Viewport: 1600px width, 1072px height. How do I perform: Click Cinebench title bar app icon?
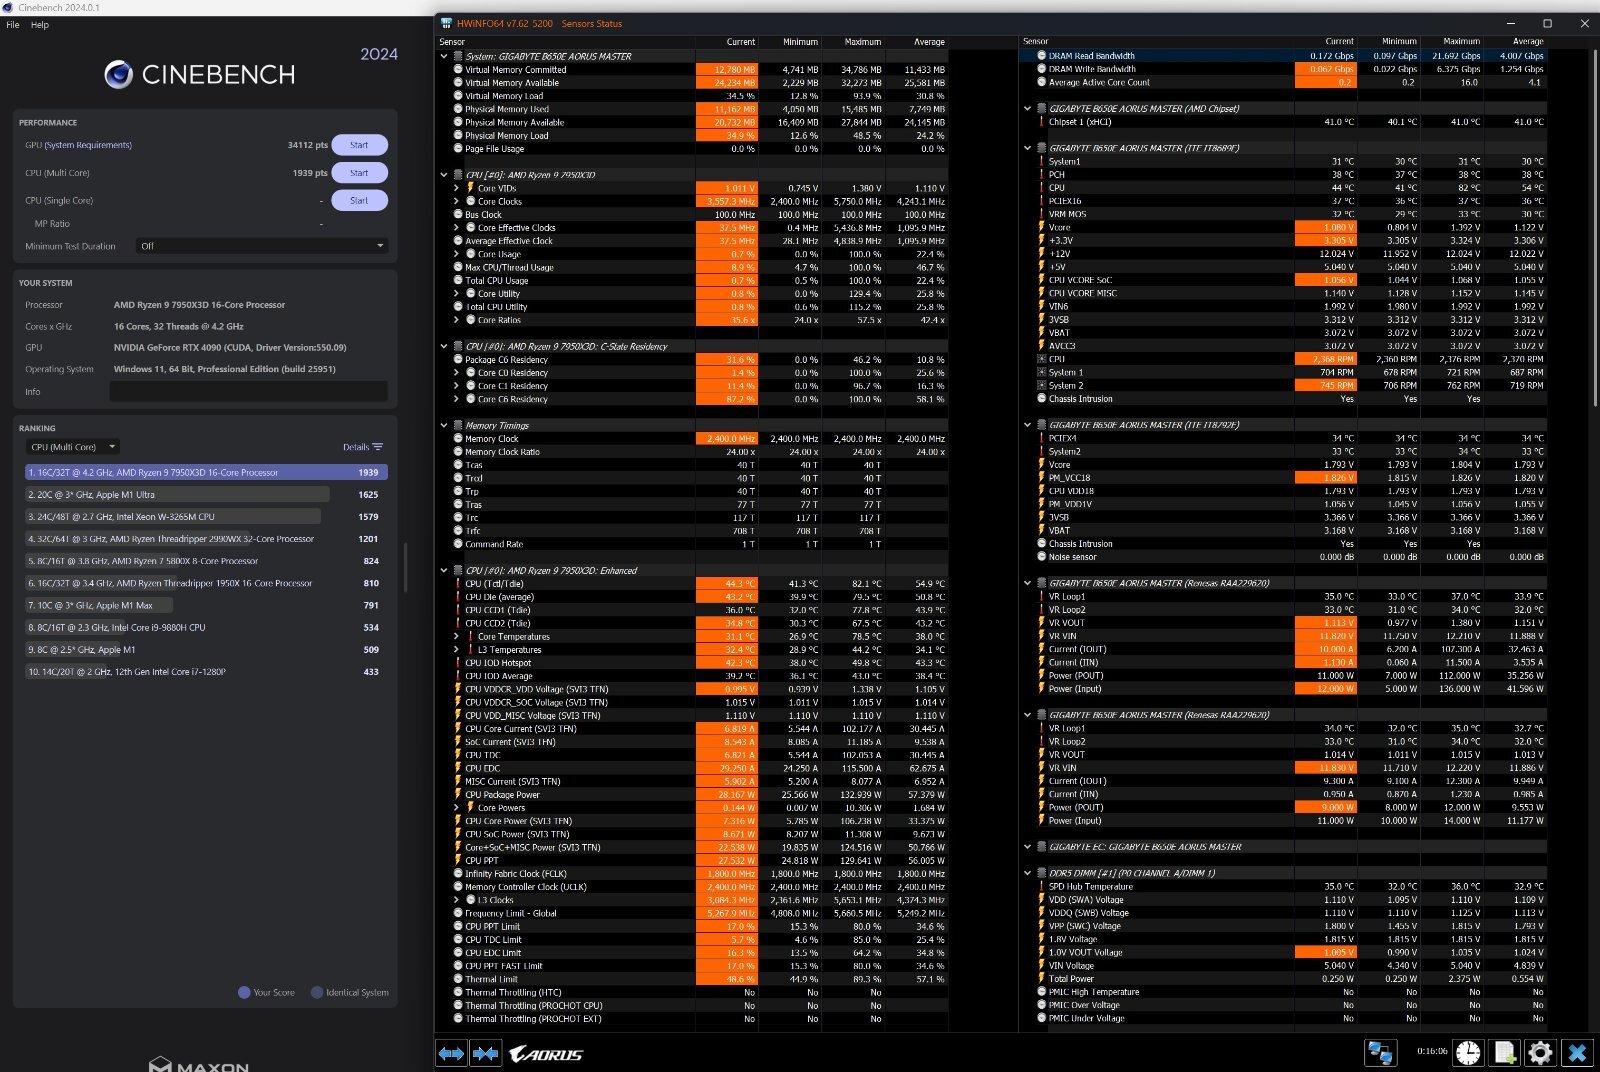click(8, 7)
